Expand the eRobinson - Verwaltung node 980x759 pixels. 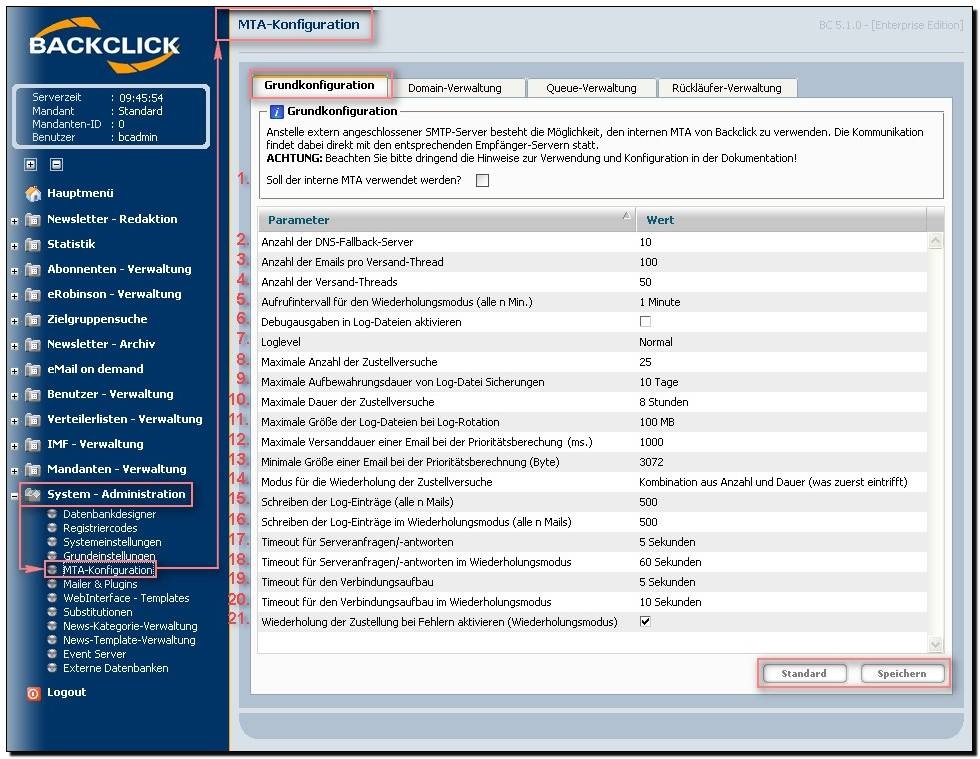[14, 296]
